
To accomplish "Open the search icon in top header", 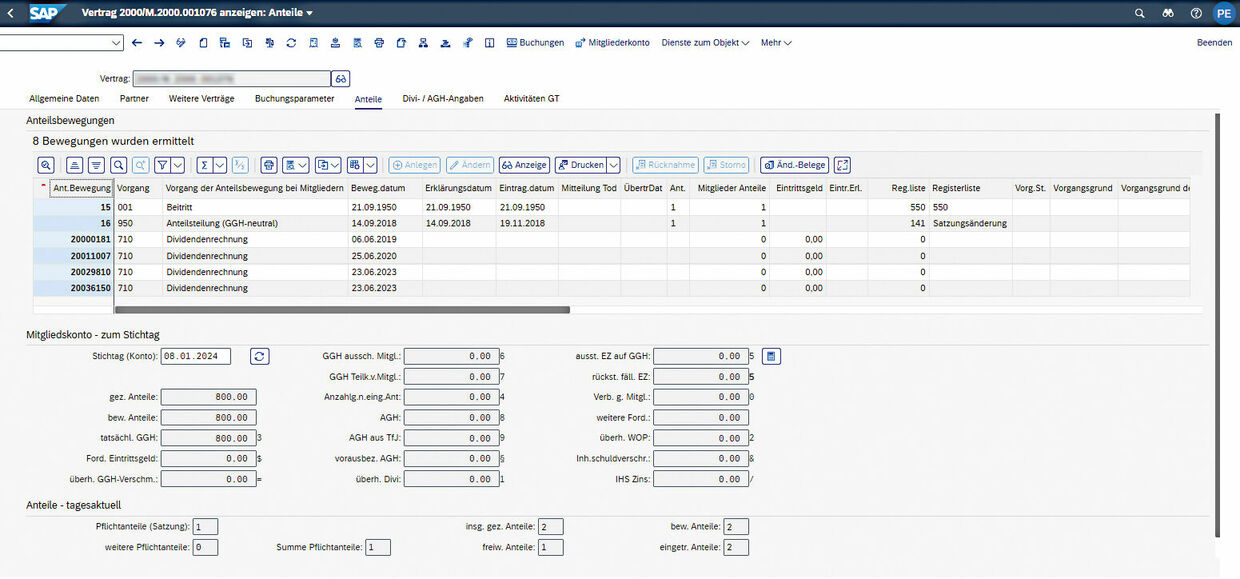I will click(1140, 13).
